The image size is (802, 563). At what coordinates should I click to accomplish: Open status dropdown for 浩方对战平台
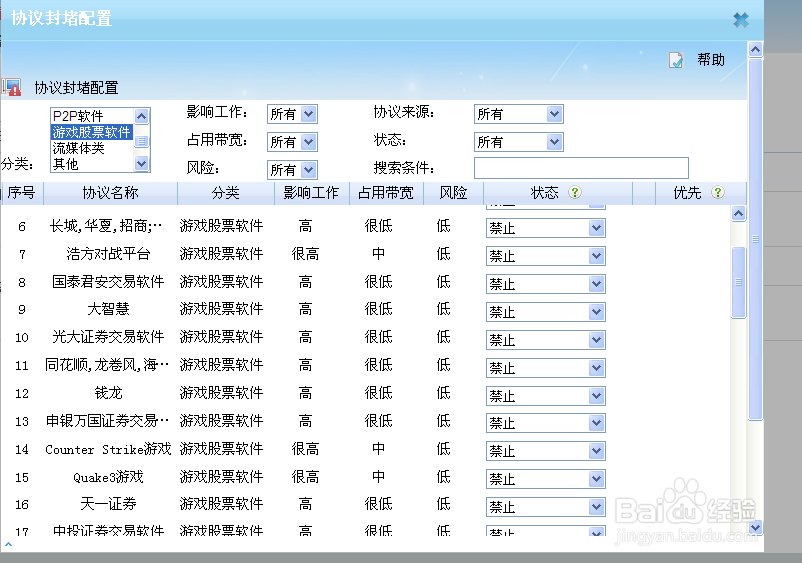point(545,256)
